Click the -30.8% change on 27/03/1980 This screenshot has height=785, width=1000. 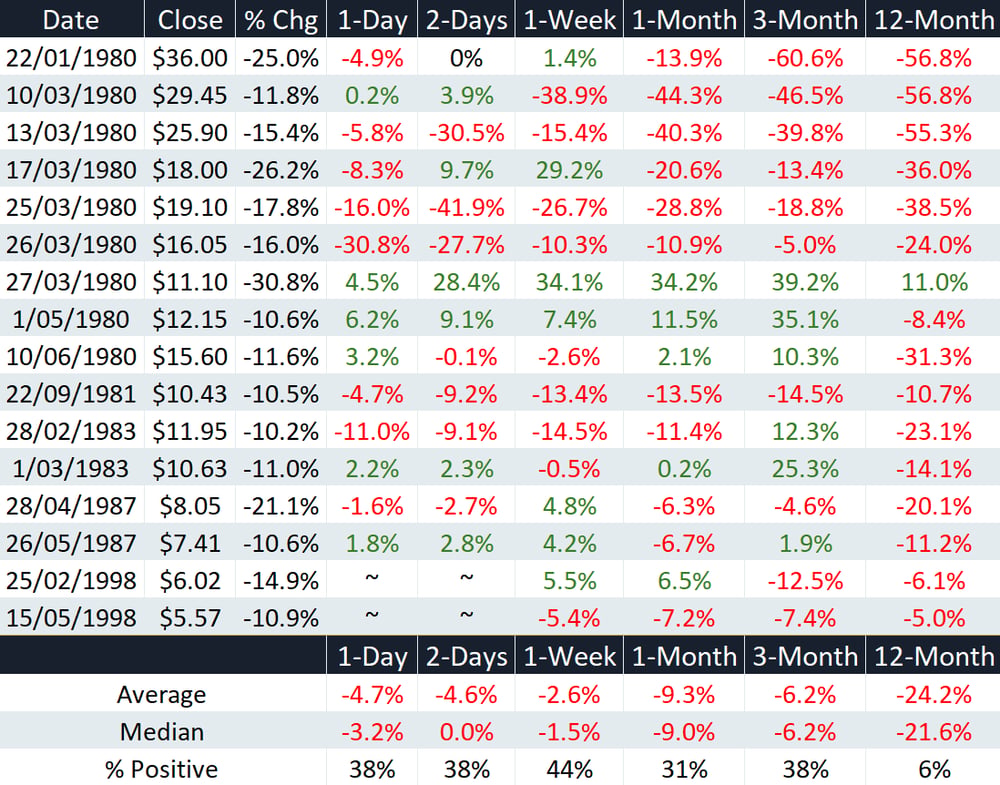(281, 282)
